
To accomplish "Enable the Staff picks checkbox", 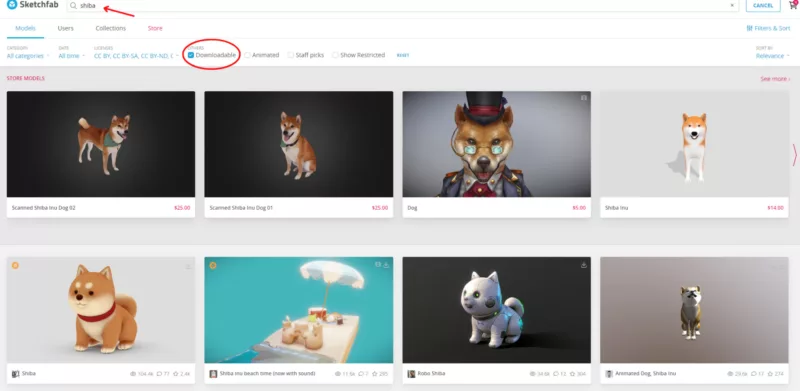I will pyautogui.click(x=291, y=55).
